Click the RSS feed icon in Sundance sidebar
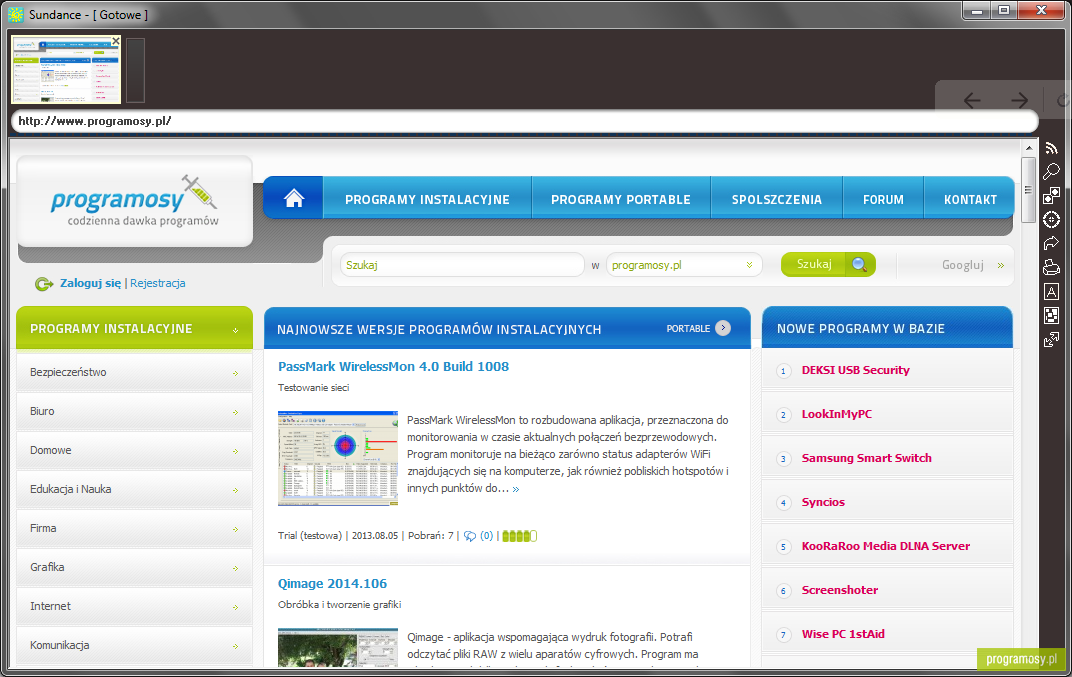Screen dimensions: 1072x677 [x=1051, y=148]
